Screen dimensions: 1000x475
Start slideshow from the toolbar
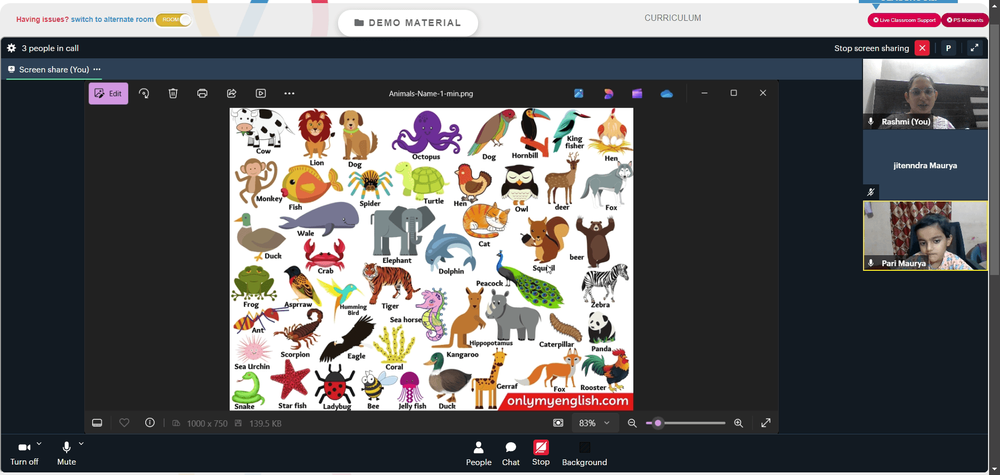[x=261, y=94]
